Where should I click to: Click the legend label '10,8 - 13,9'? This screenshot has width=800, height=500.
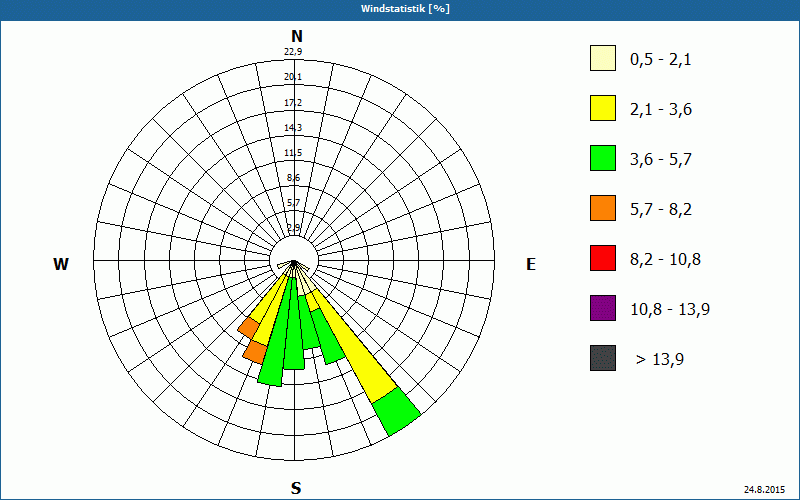coord(670,310)
